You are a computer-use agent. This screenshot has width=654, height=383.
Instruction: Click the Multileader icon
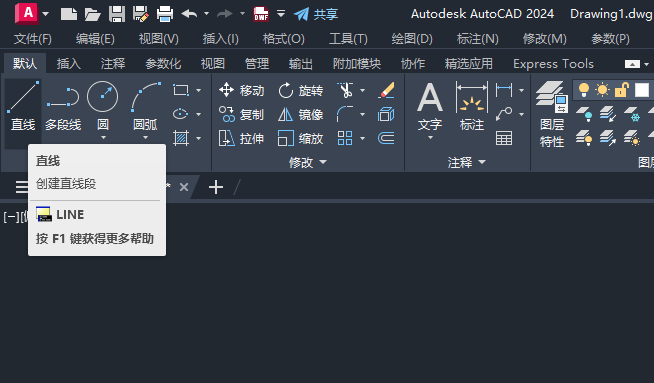tap(504, 114)
